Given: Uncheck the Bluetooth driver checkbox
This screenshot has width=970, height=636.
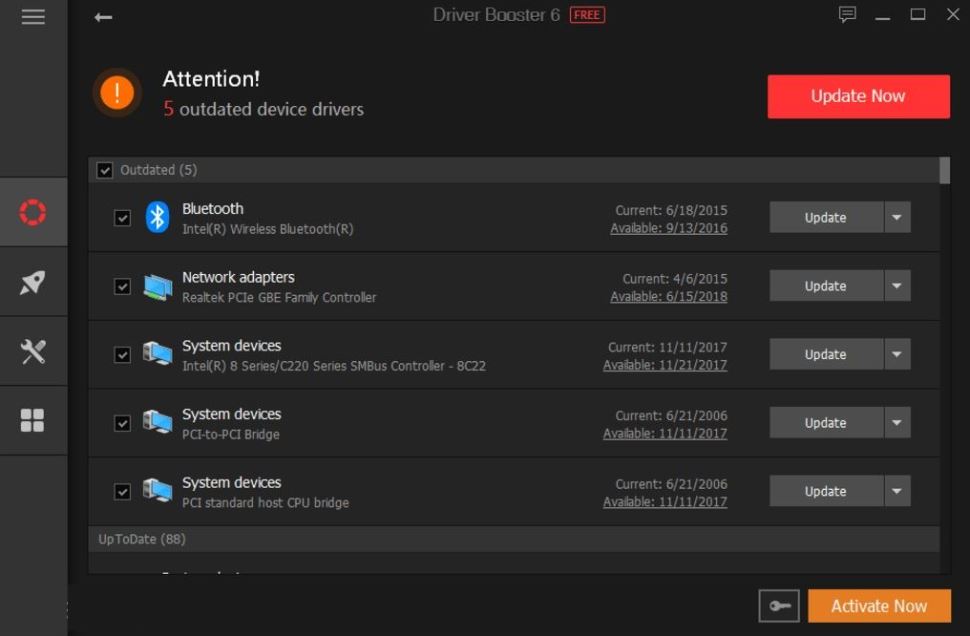Looking at the screenshot, I should point(122,218).
